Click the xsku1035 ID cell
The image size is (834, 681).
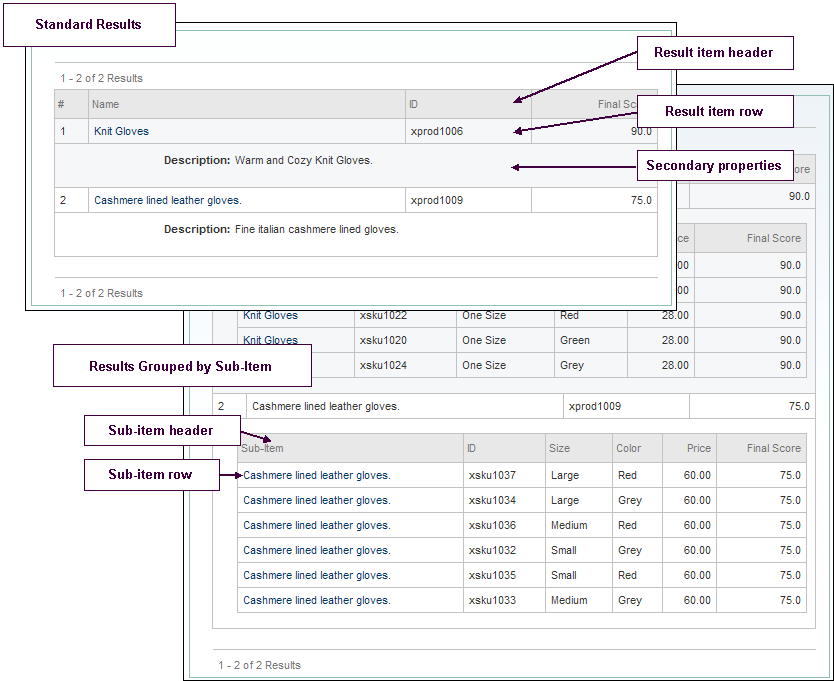click(x=504, y=576)
